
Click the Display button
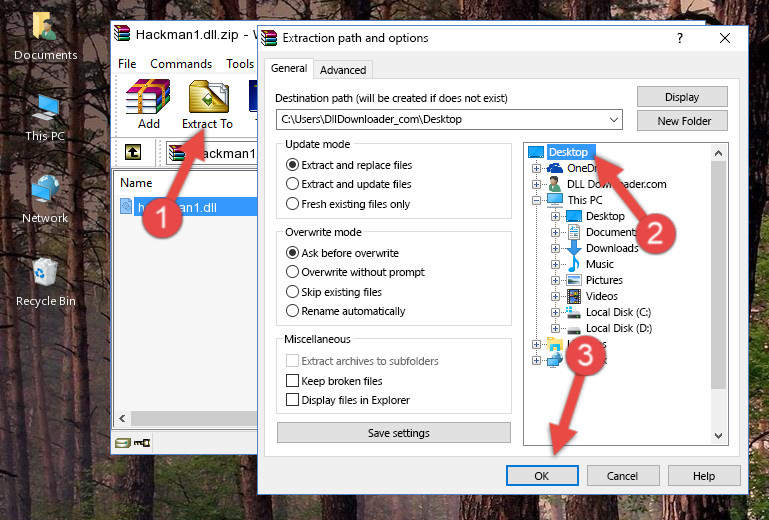[682, 97]
